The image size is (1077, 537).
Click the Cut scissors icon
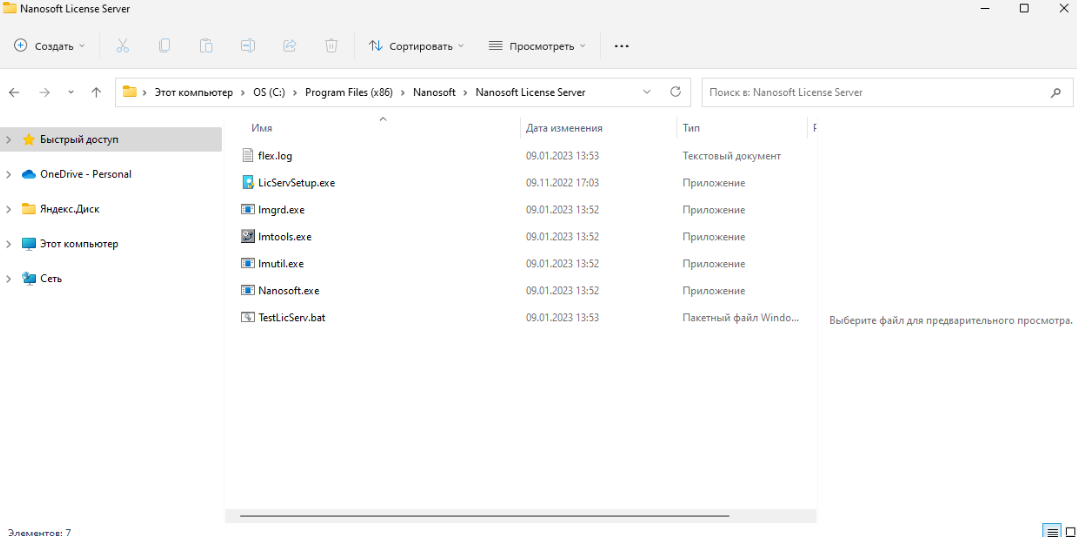[123, 46]
